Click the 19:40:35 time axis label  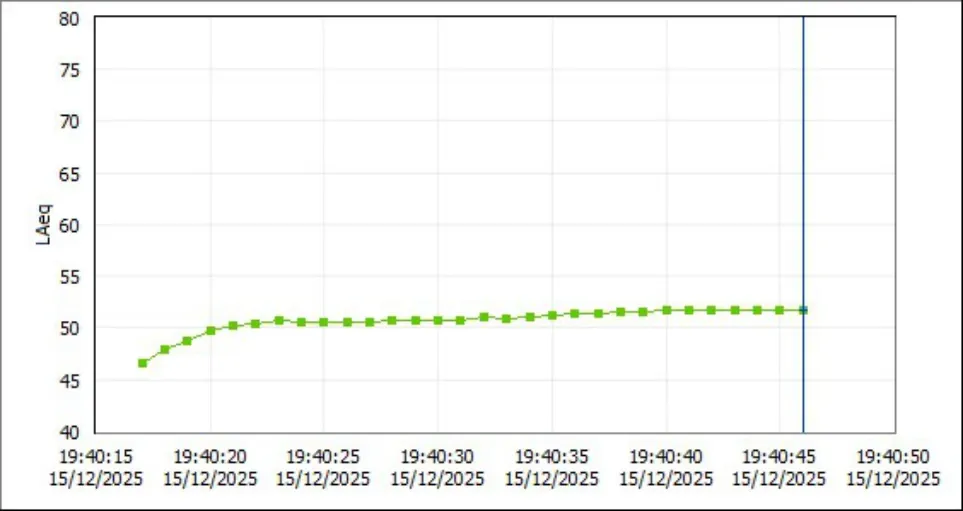(x=552, y=468)
